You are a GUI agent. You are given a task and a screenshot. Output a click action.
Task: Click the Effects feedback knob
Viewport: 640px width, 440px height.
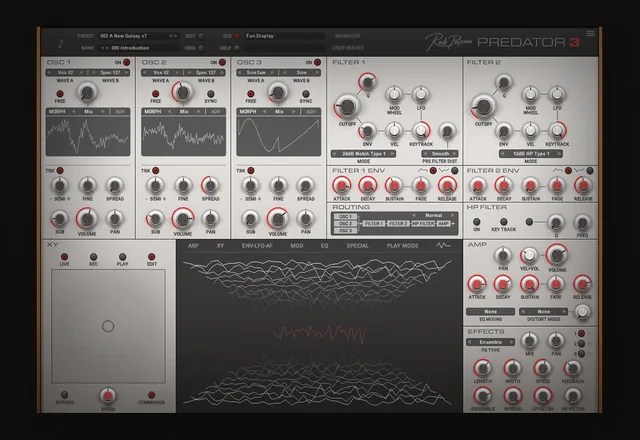pos(573,369)
